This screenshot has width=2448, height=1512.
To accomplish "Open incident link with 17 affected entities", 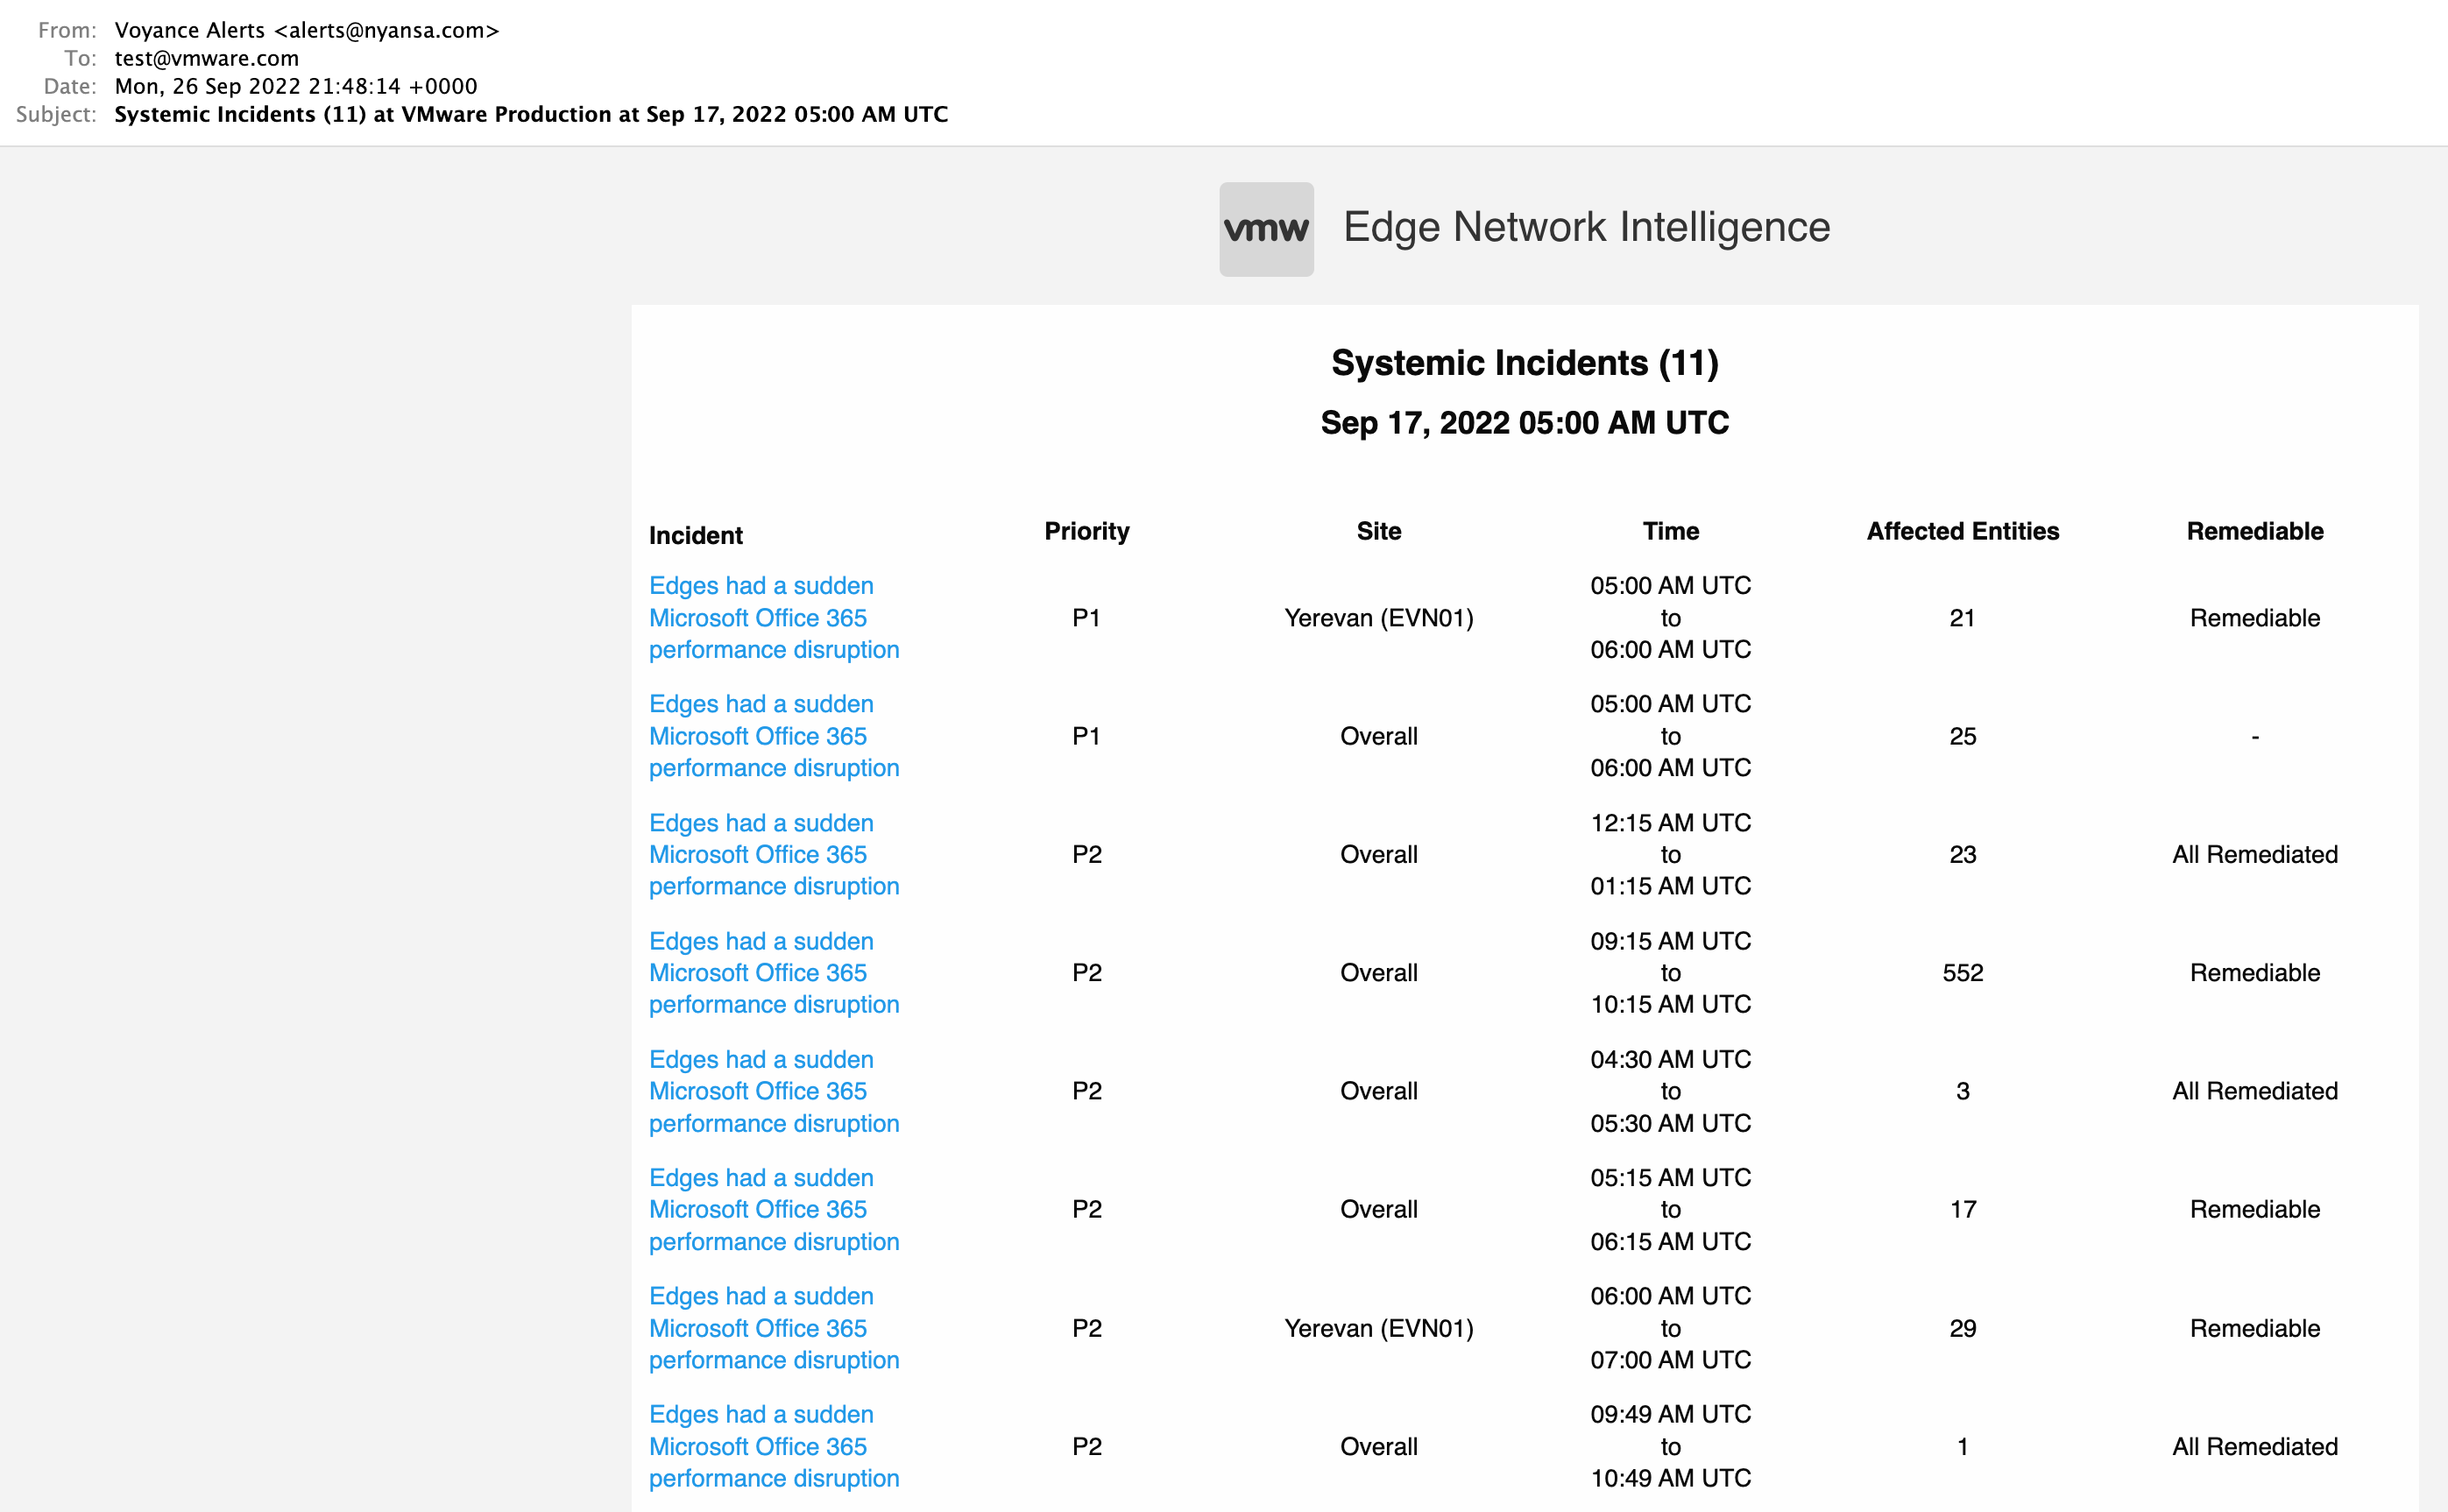I will pos(774,1209).
